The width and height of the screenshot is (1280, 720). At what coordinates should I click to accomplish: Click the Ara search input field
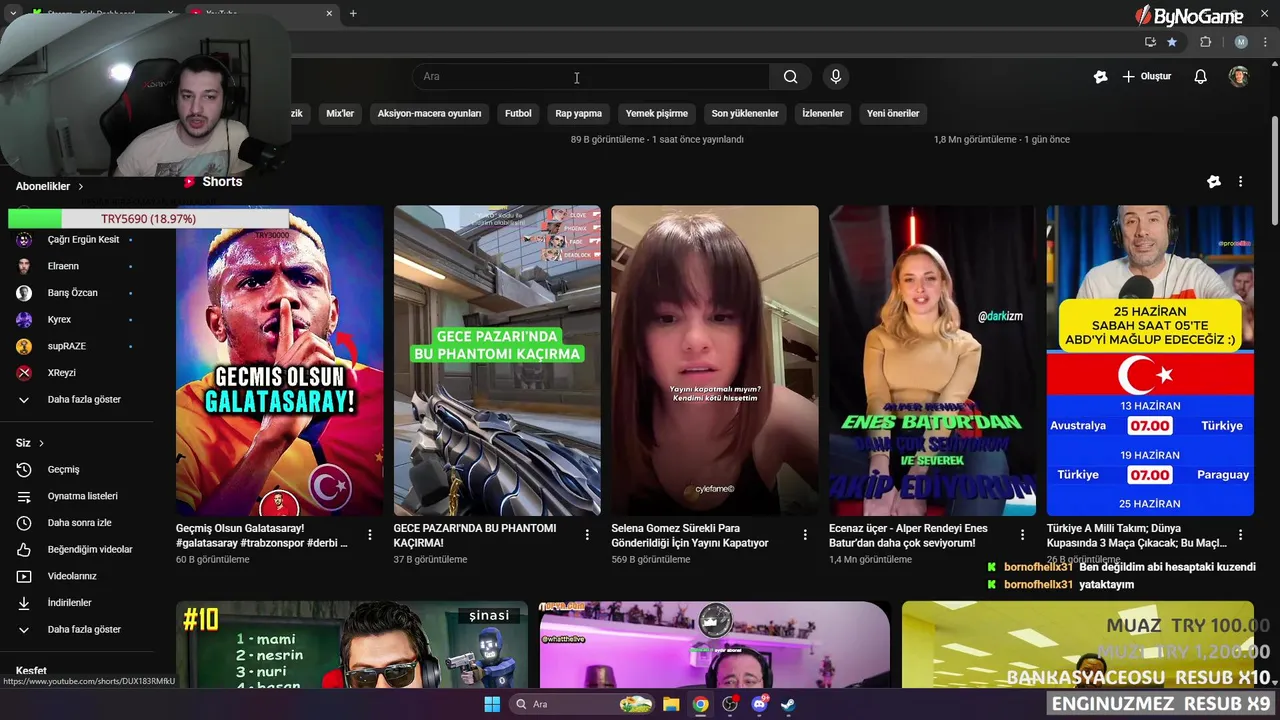(591, 76)
